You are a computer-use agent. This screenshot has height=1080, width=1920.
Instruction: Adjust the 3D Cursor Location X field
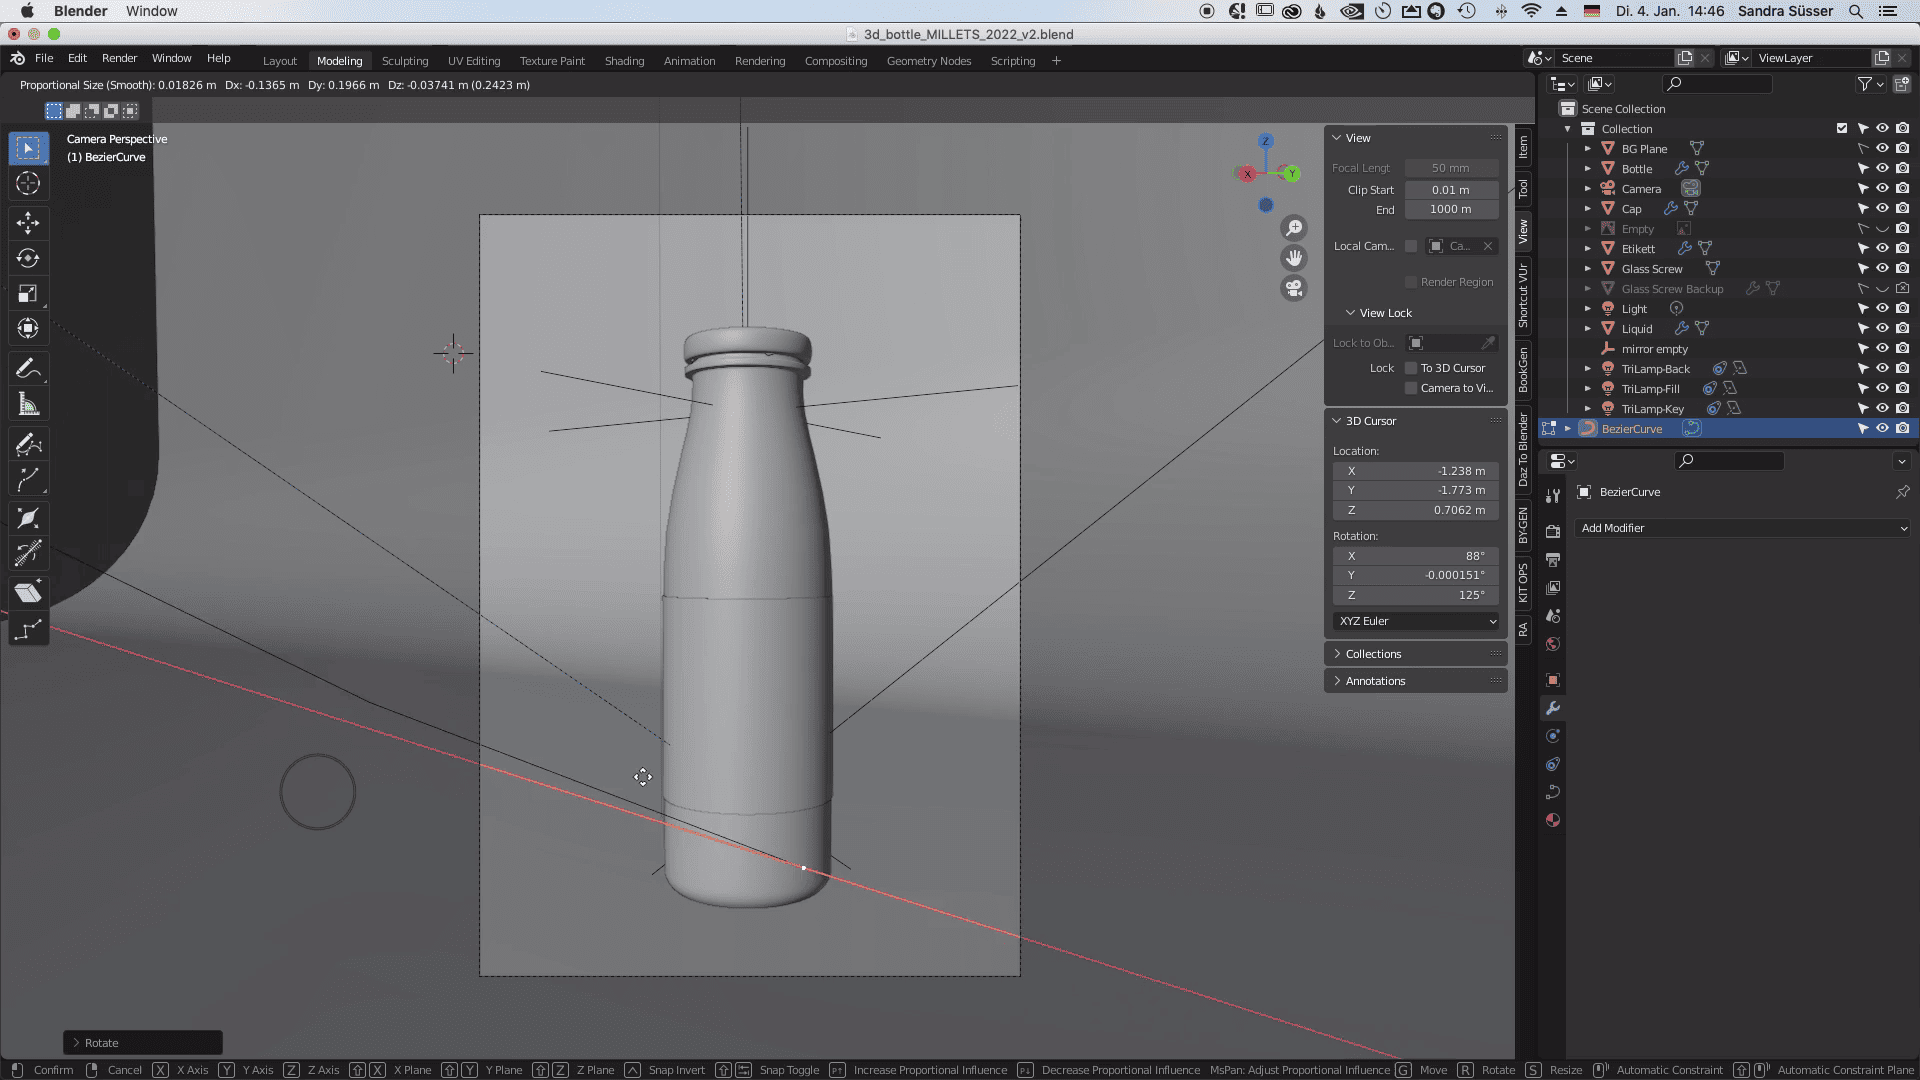(x=1416, y=471)
